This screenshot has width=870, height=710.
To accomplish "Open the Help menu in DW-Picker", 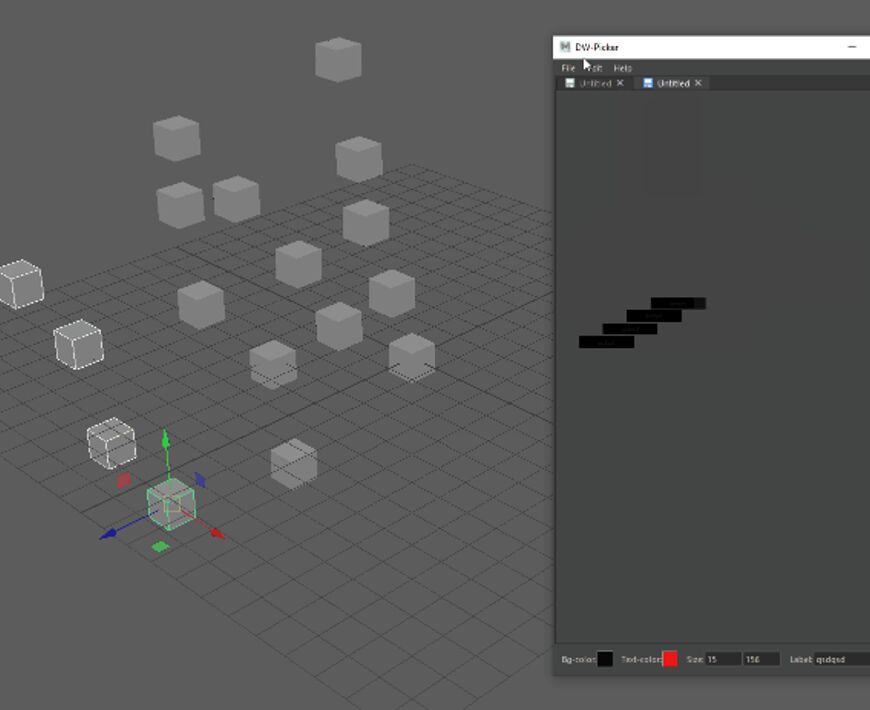I will pyautogui.click(x=623, y=68).
